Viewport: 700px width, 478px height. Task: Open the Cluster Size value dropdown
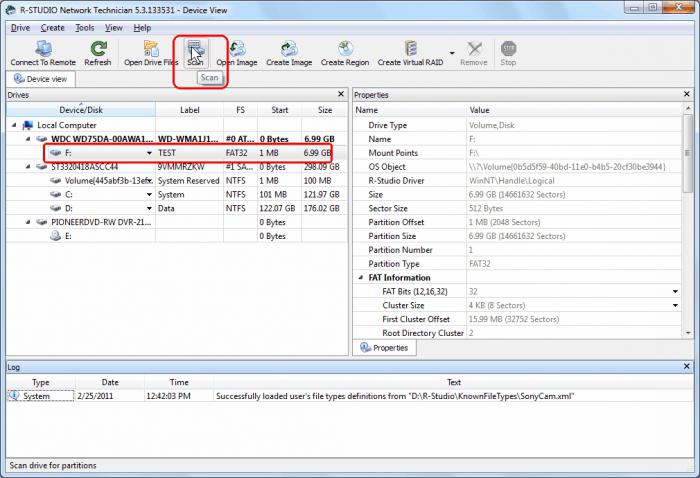tap(675, 305)
